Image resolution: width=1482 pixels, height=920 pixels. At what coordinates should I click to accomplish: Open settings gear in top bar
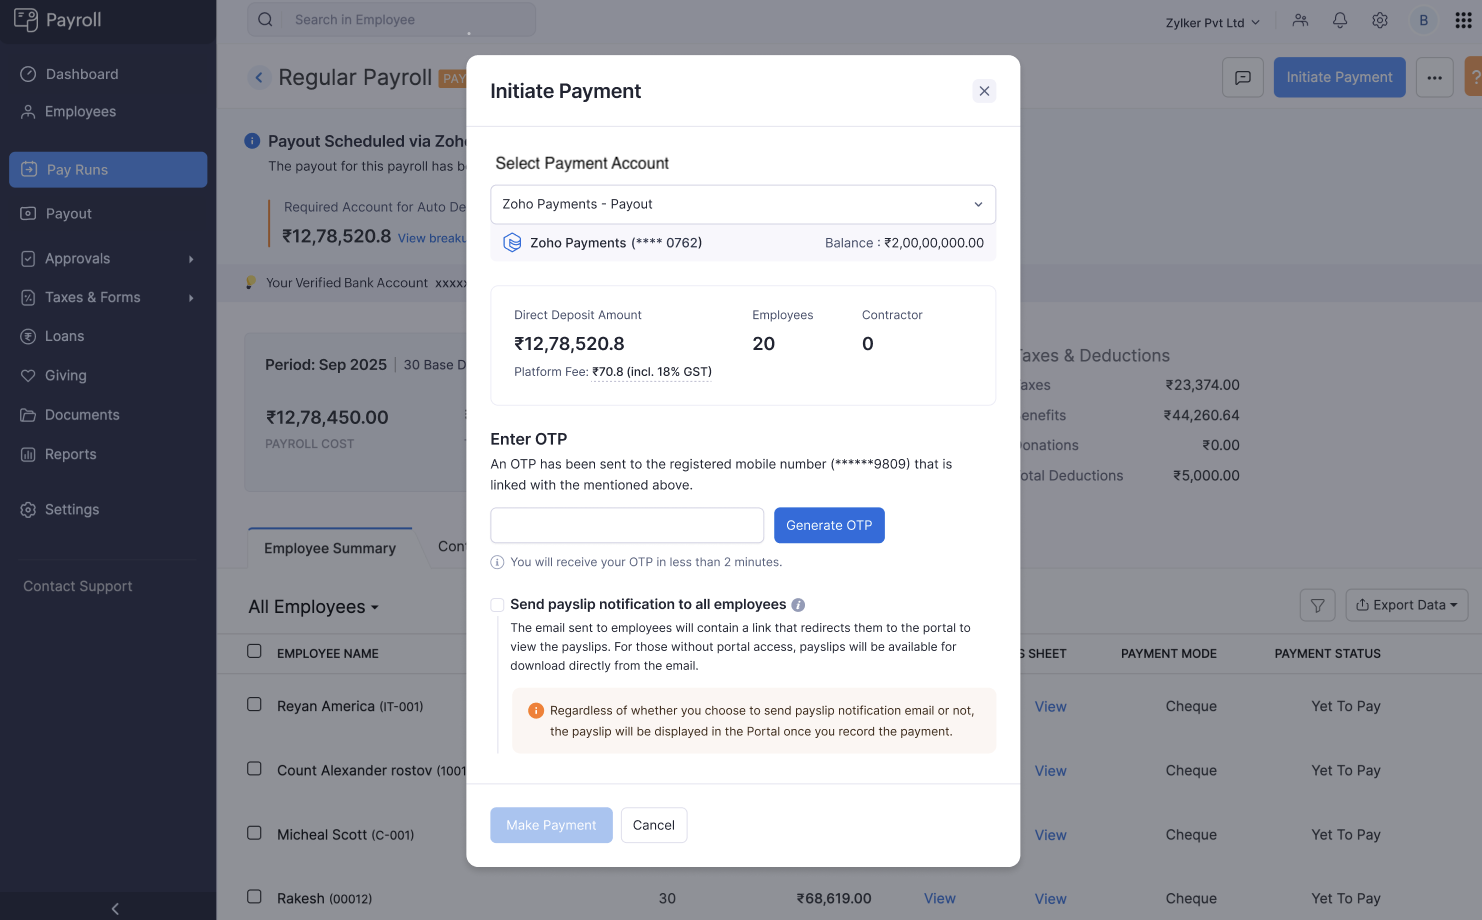(x=1380, y=20)
